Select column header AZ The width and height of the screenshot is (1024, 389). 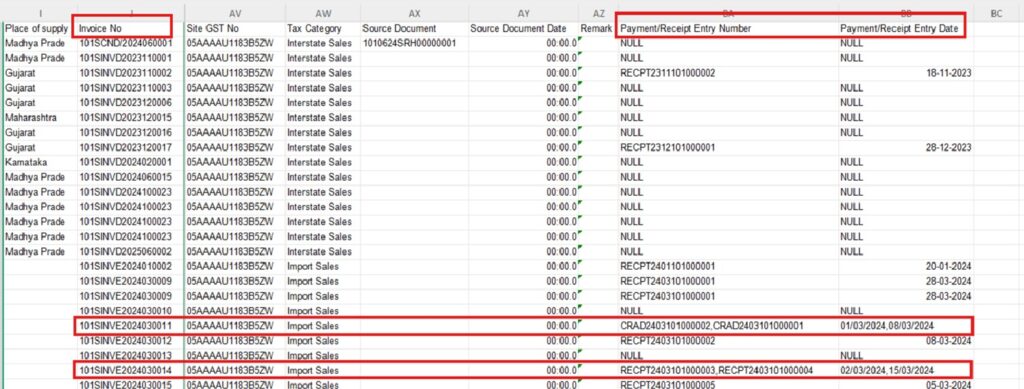coord(598,13)
